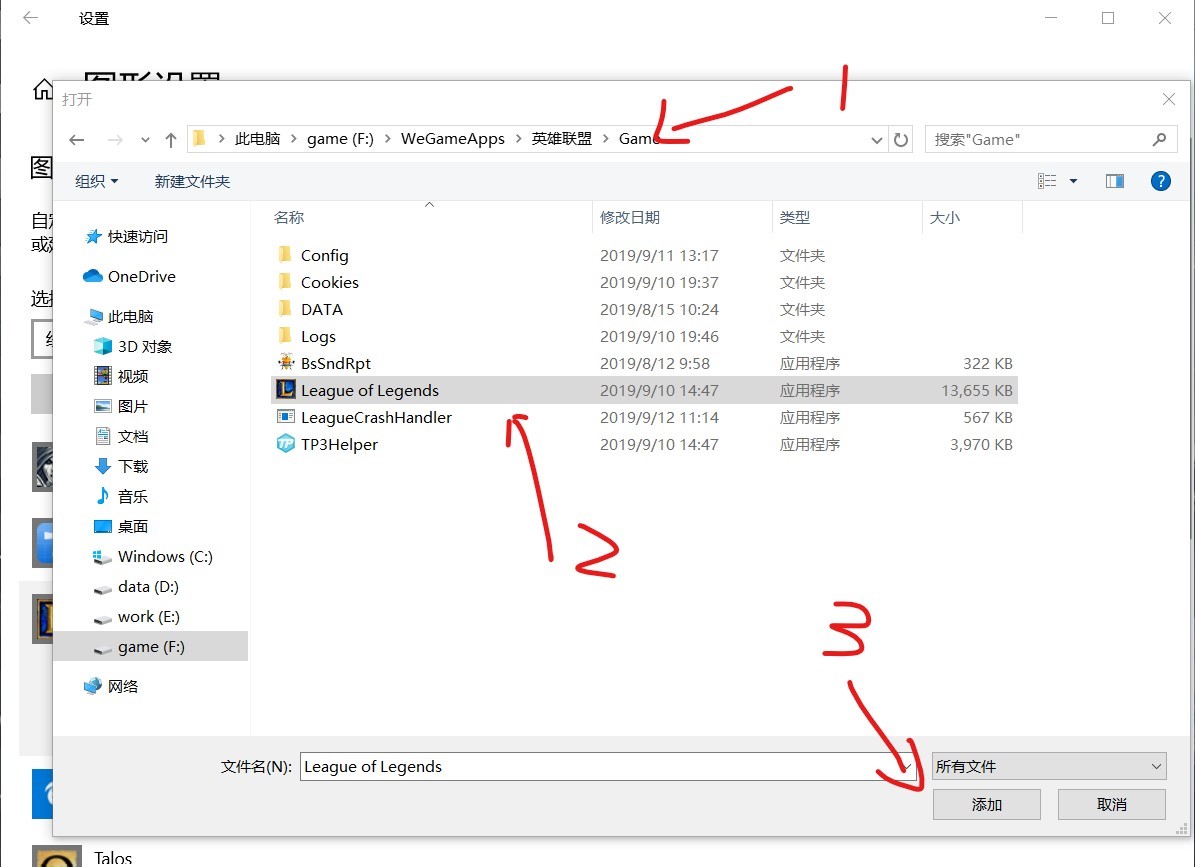Sort files by 名称 column

tap(289, 217)
